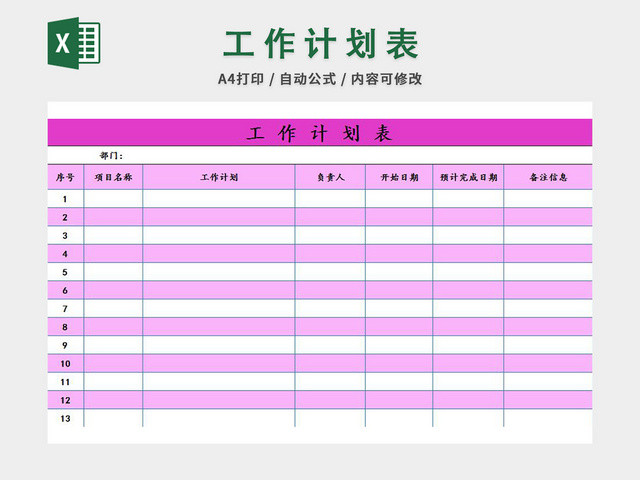The image size is (640, 480).
Task: Click row number 6 cell
Action: coord(66,290)
